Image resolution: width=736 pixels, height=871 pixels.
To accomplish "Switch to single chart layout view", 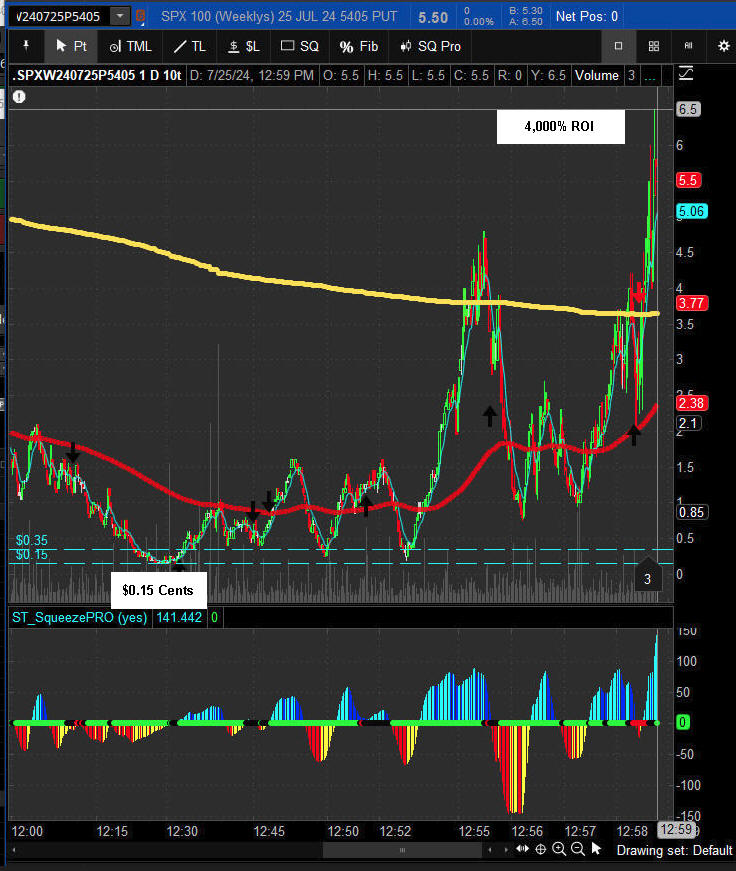I will [618, 46].
